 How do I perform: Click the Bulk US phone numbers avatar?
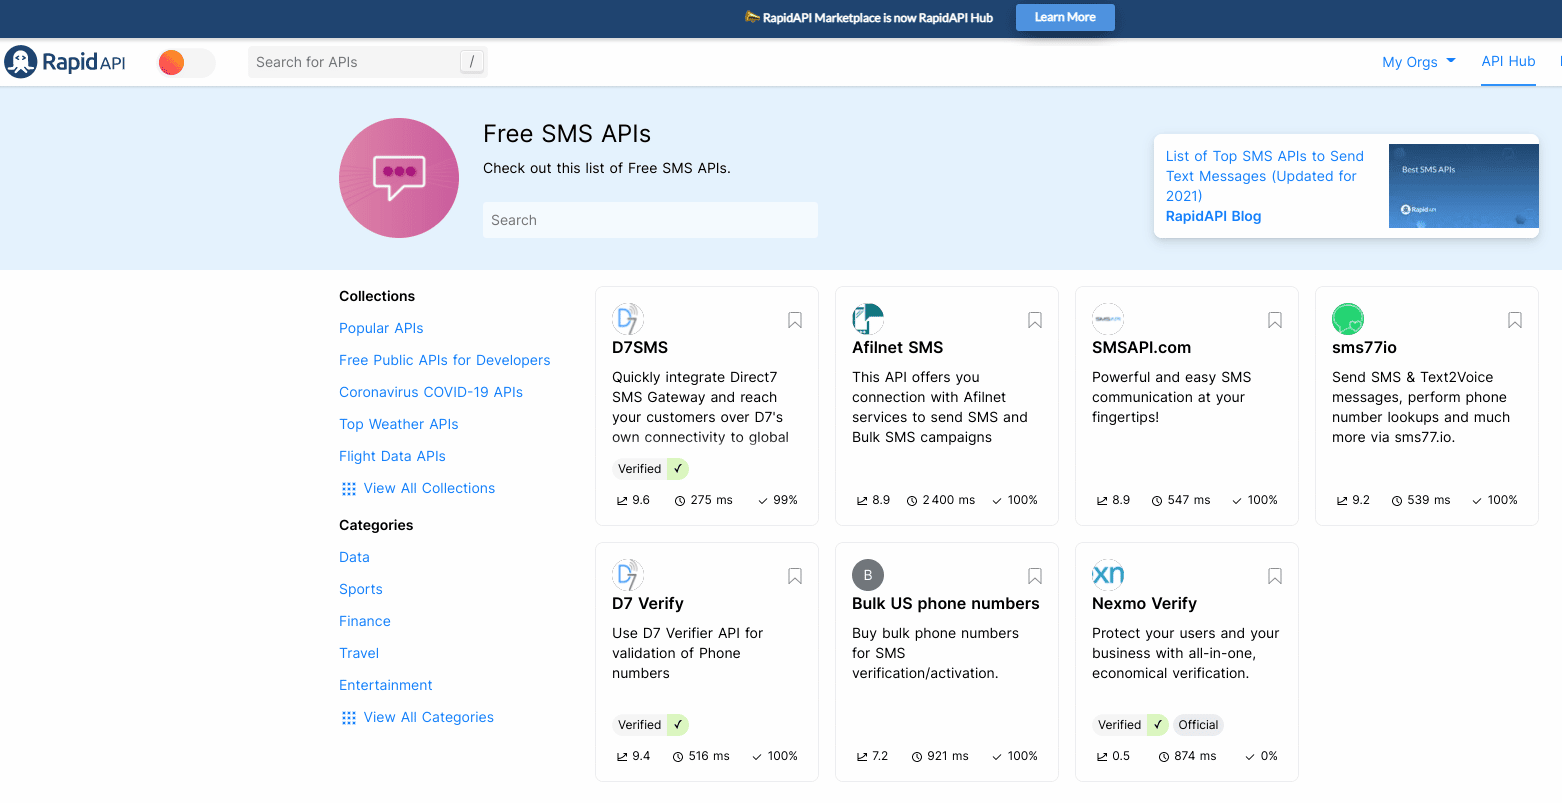point(868,575)
